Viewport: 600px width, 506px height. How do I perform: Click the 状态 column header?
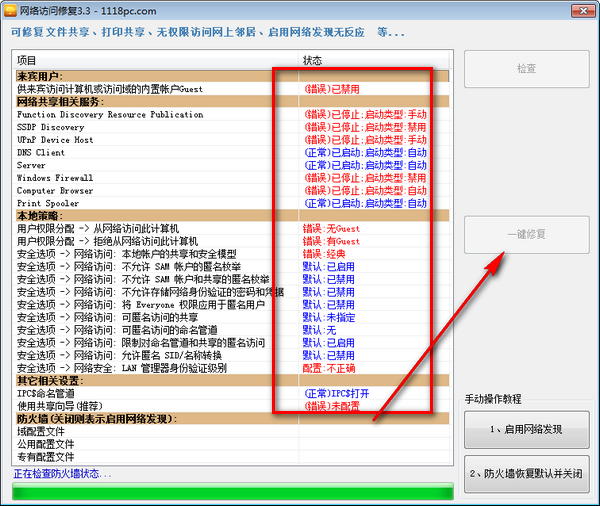(x=373, y=60)
